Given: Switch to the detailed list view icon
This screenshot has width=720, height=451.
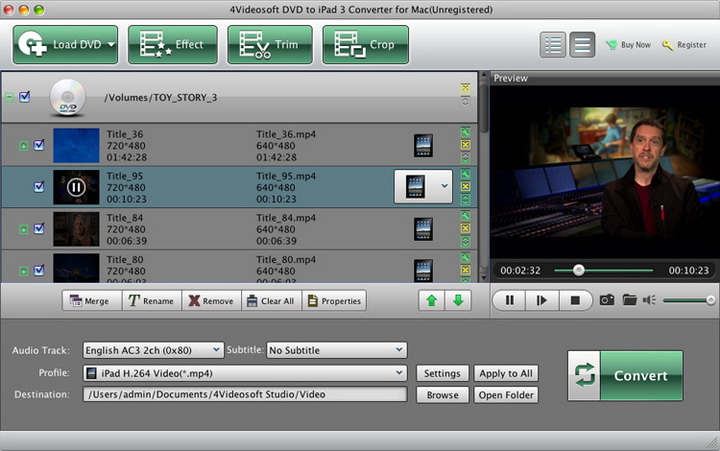Looking at the screenshot, I should (553, 45).
